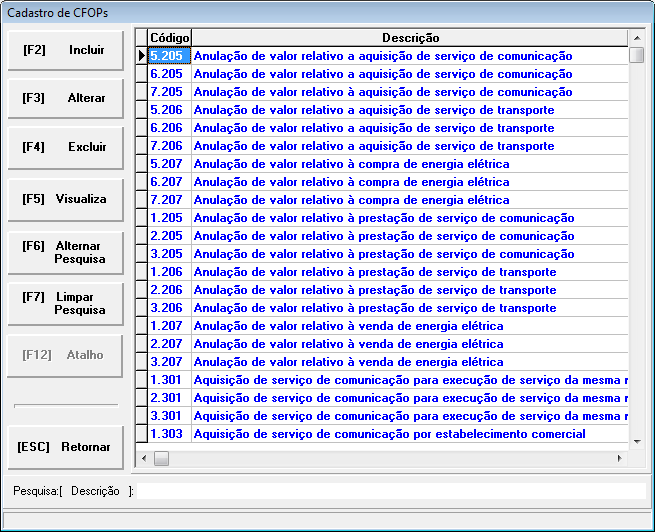Select the code cell 2.301
Viewport: 655px width, 532px height.
(x=169, y=398)
